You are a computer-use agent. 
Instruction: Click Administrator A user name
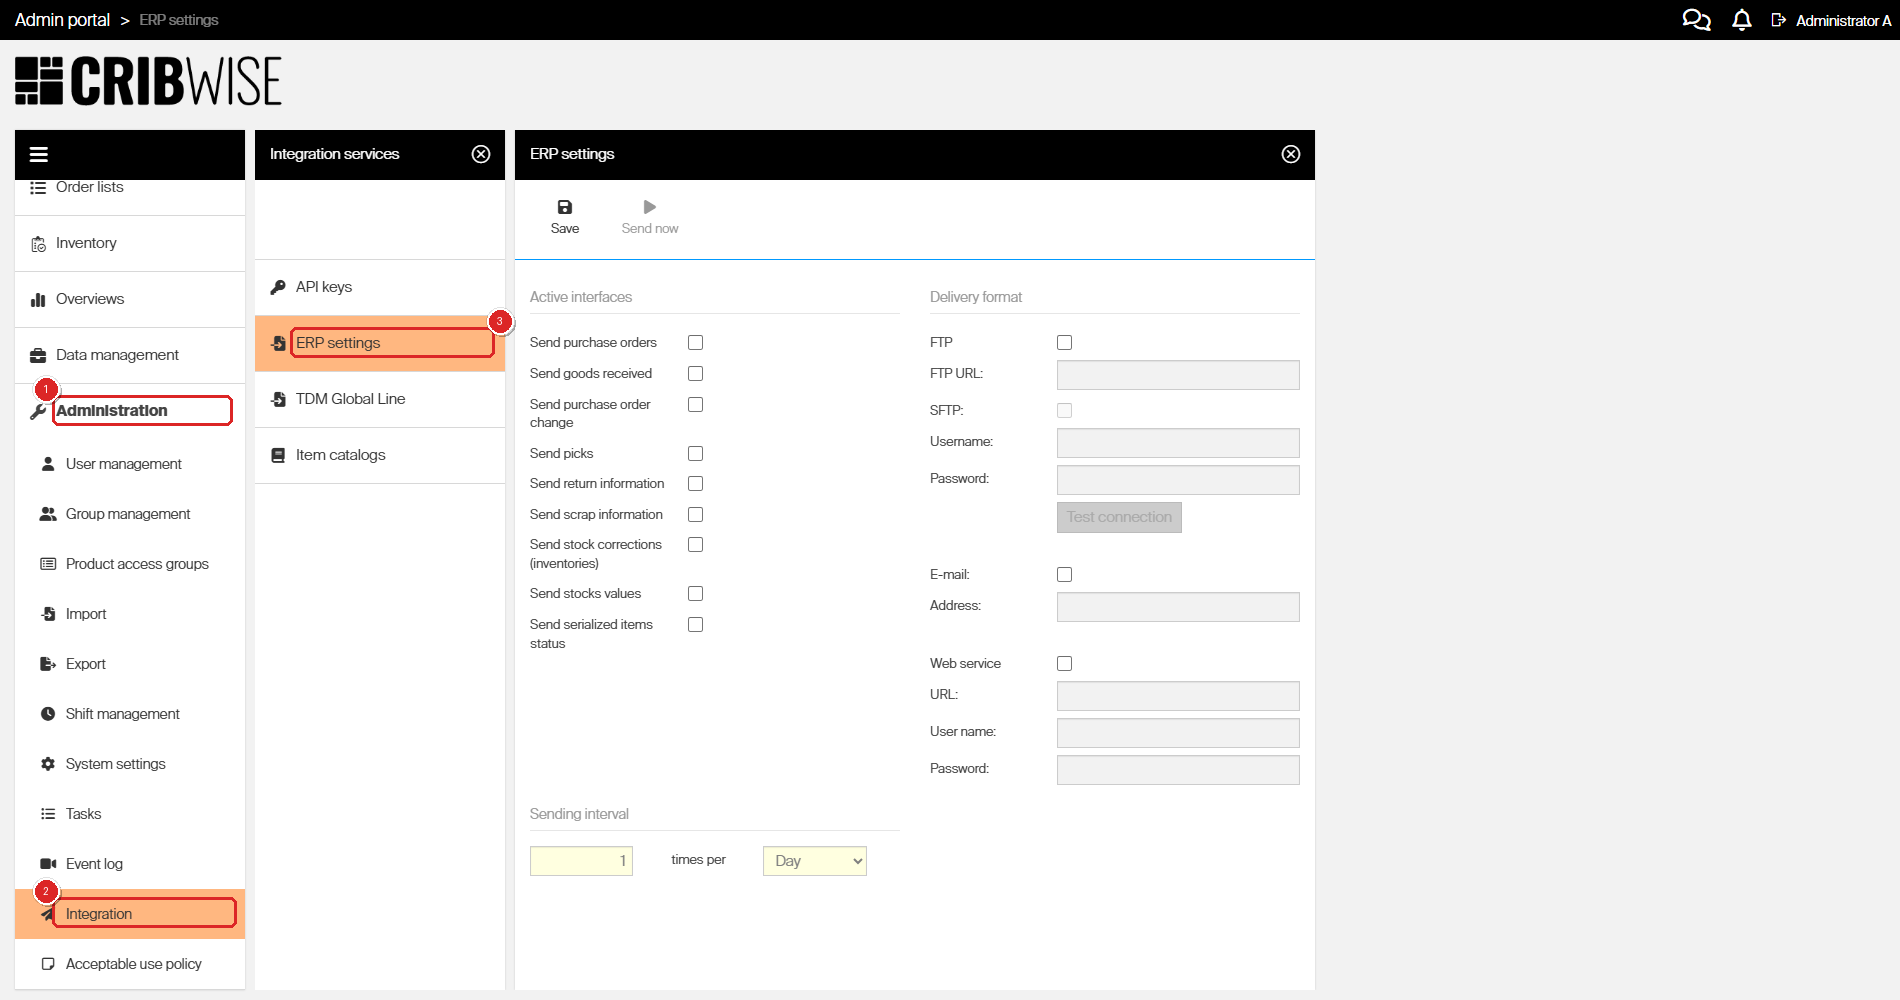pos(1843,20)
